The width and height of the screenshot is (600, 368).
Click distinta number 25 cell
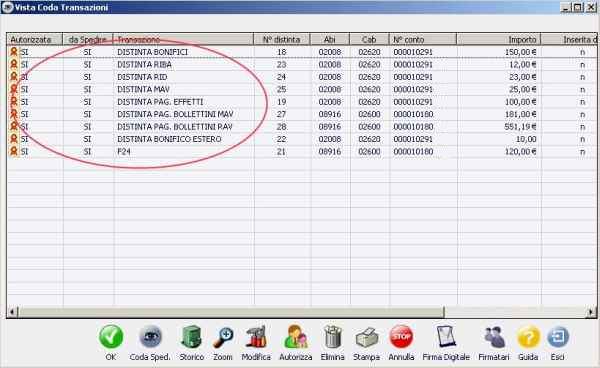pos(282,89)
